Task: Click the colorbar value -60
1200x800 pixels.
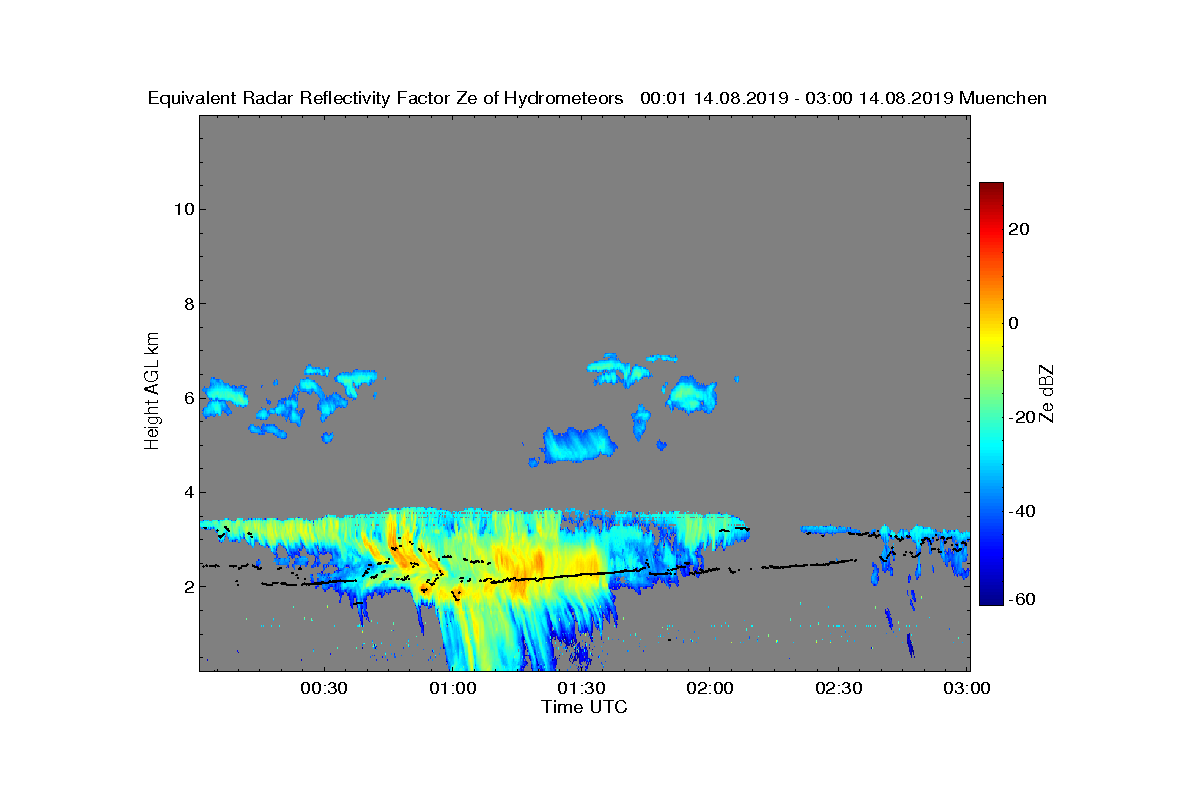Action: click(x=1023, y=599)
